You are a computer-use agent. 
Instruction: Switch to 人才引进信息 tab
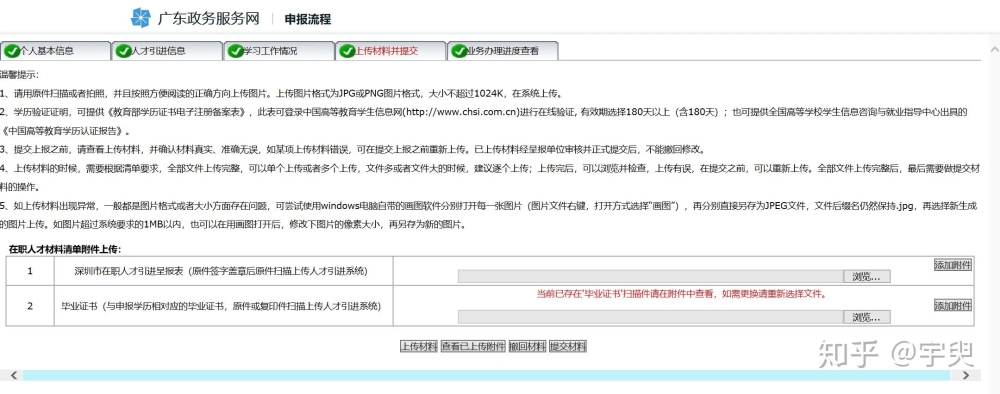click(x=167, y=51)
